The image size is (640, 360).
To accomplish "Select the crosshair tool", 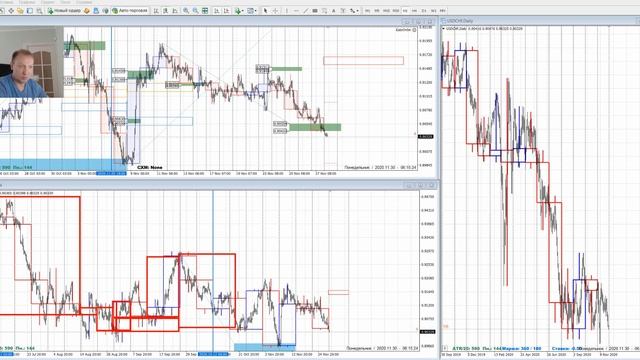I will [x=276, y=11].
